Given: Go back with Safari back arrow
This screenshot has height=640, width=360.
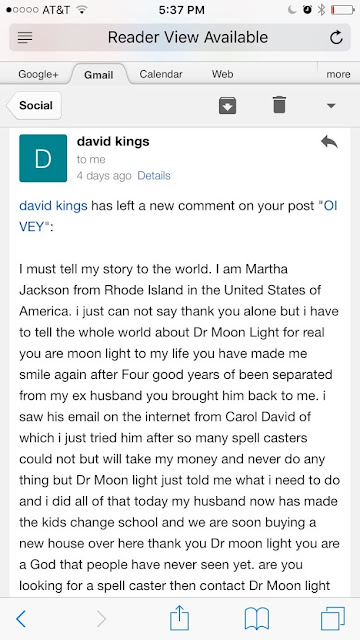Looking at the screenshot, I should 21,619.
